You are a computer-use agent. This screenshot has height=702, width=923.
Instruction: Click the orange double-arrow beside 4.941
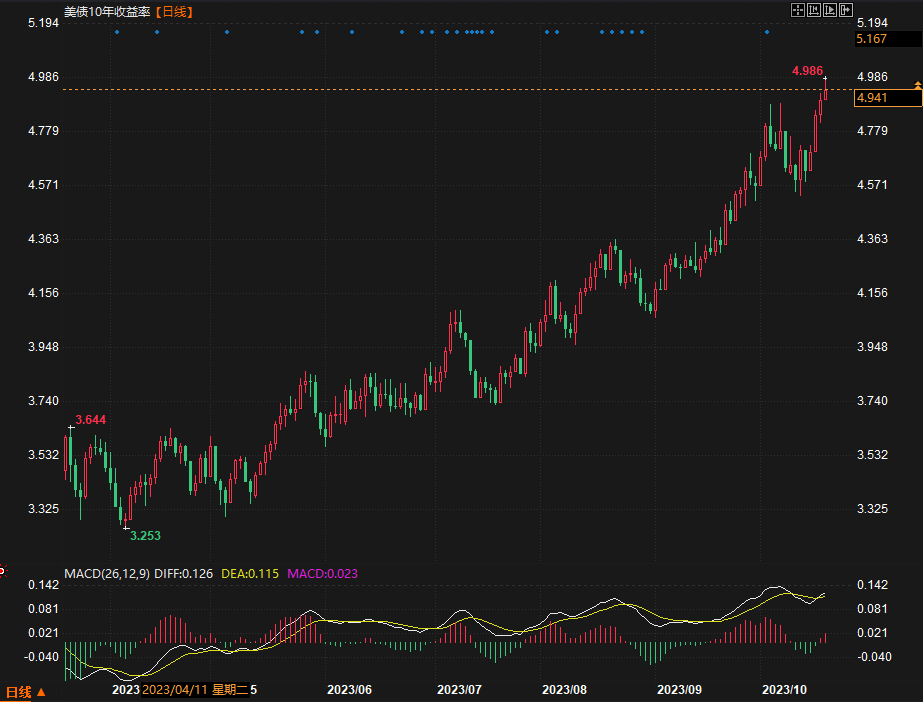tap(918, 87)
